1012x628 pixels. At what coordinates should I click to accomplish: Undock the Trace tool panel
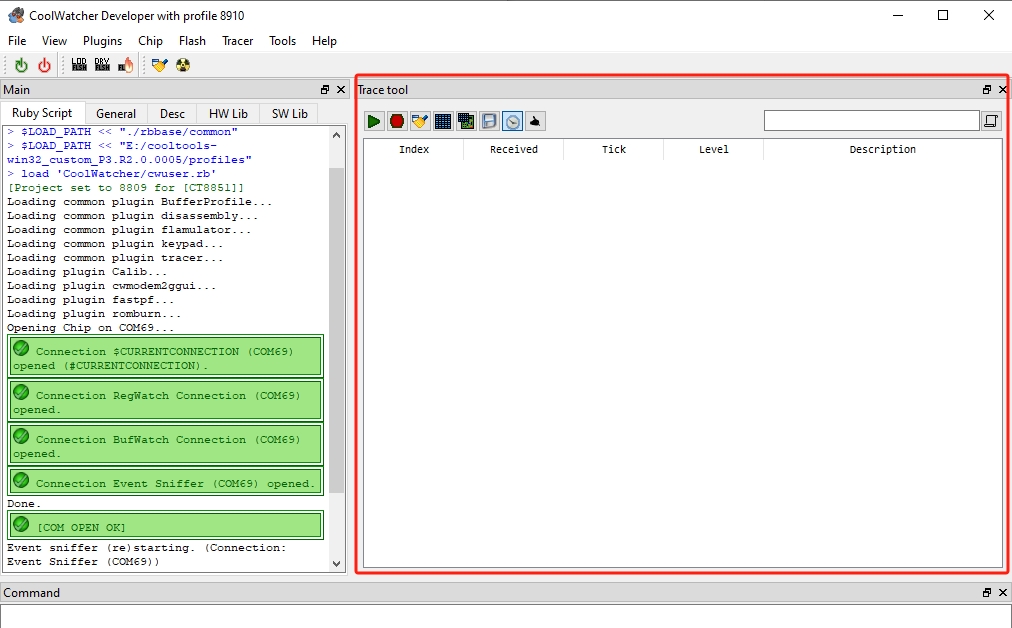tap(987, 90)
